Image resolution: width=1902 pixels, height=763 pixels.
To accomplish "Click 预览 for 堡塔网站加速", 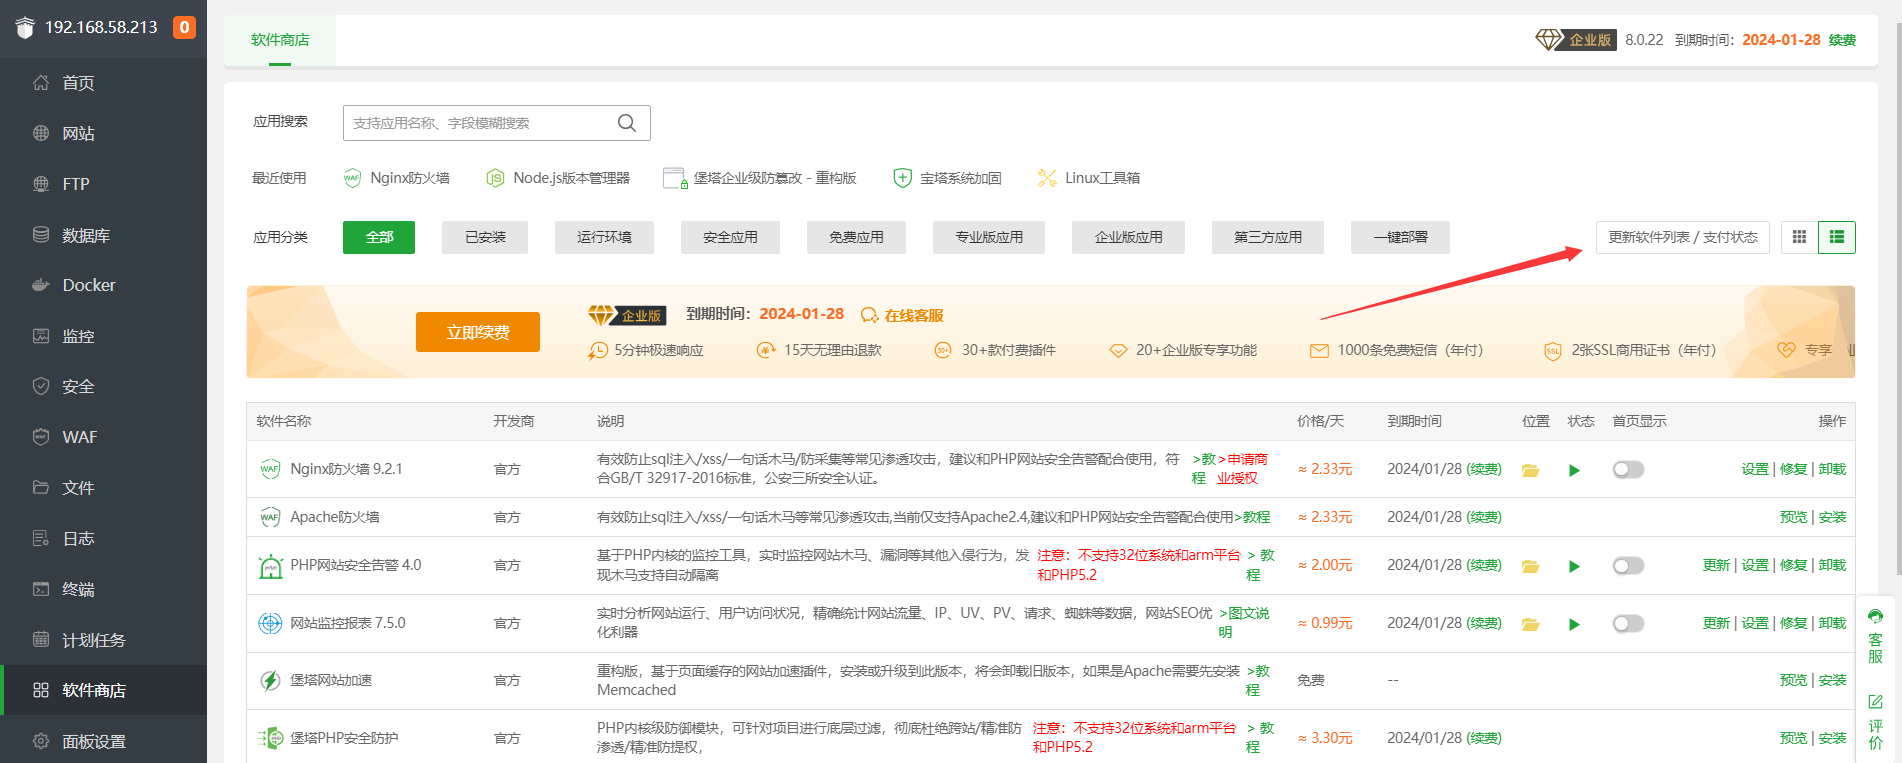I will 1794,680.
